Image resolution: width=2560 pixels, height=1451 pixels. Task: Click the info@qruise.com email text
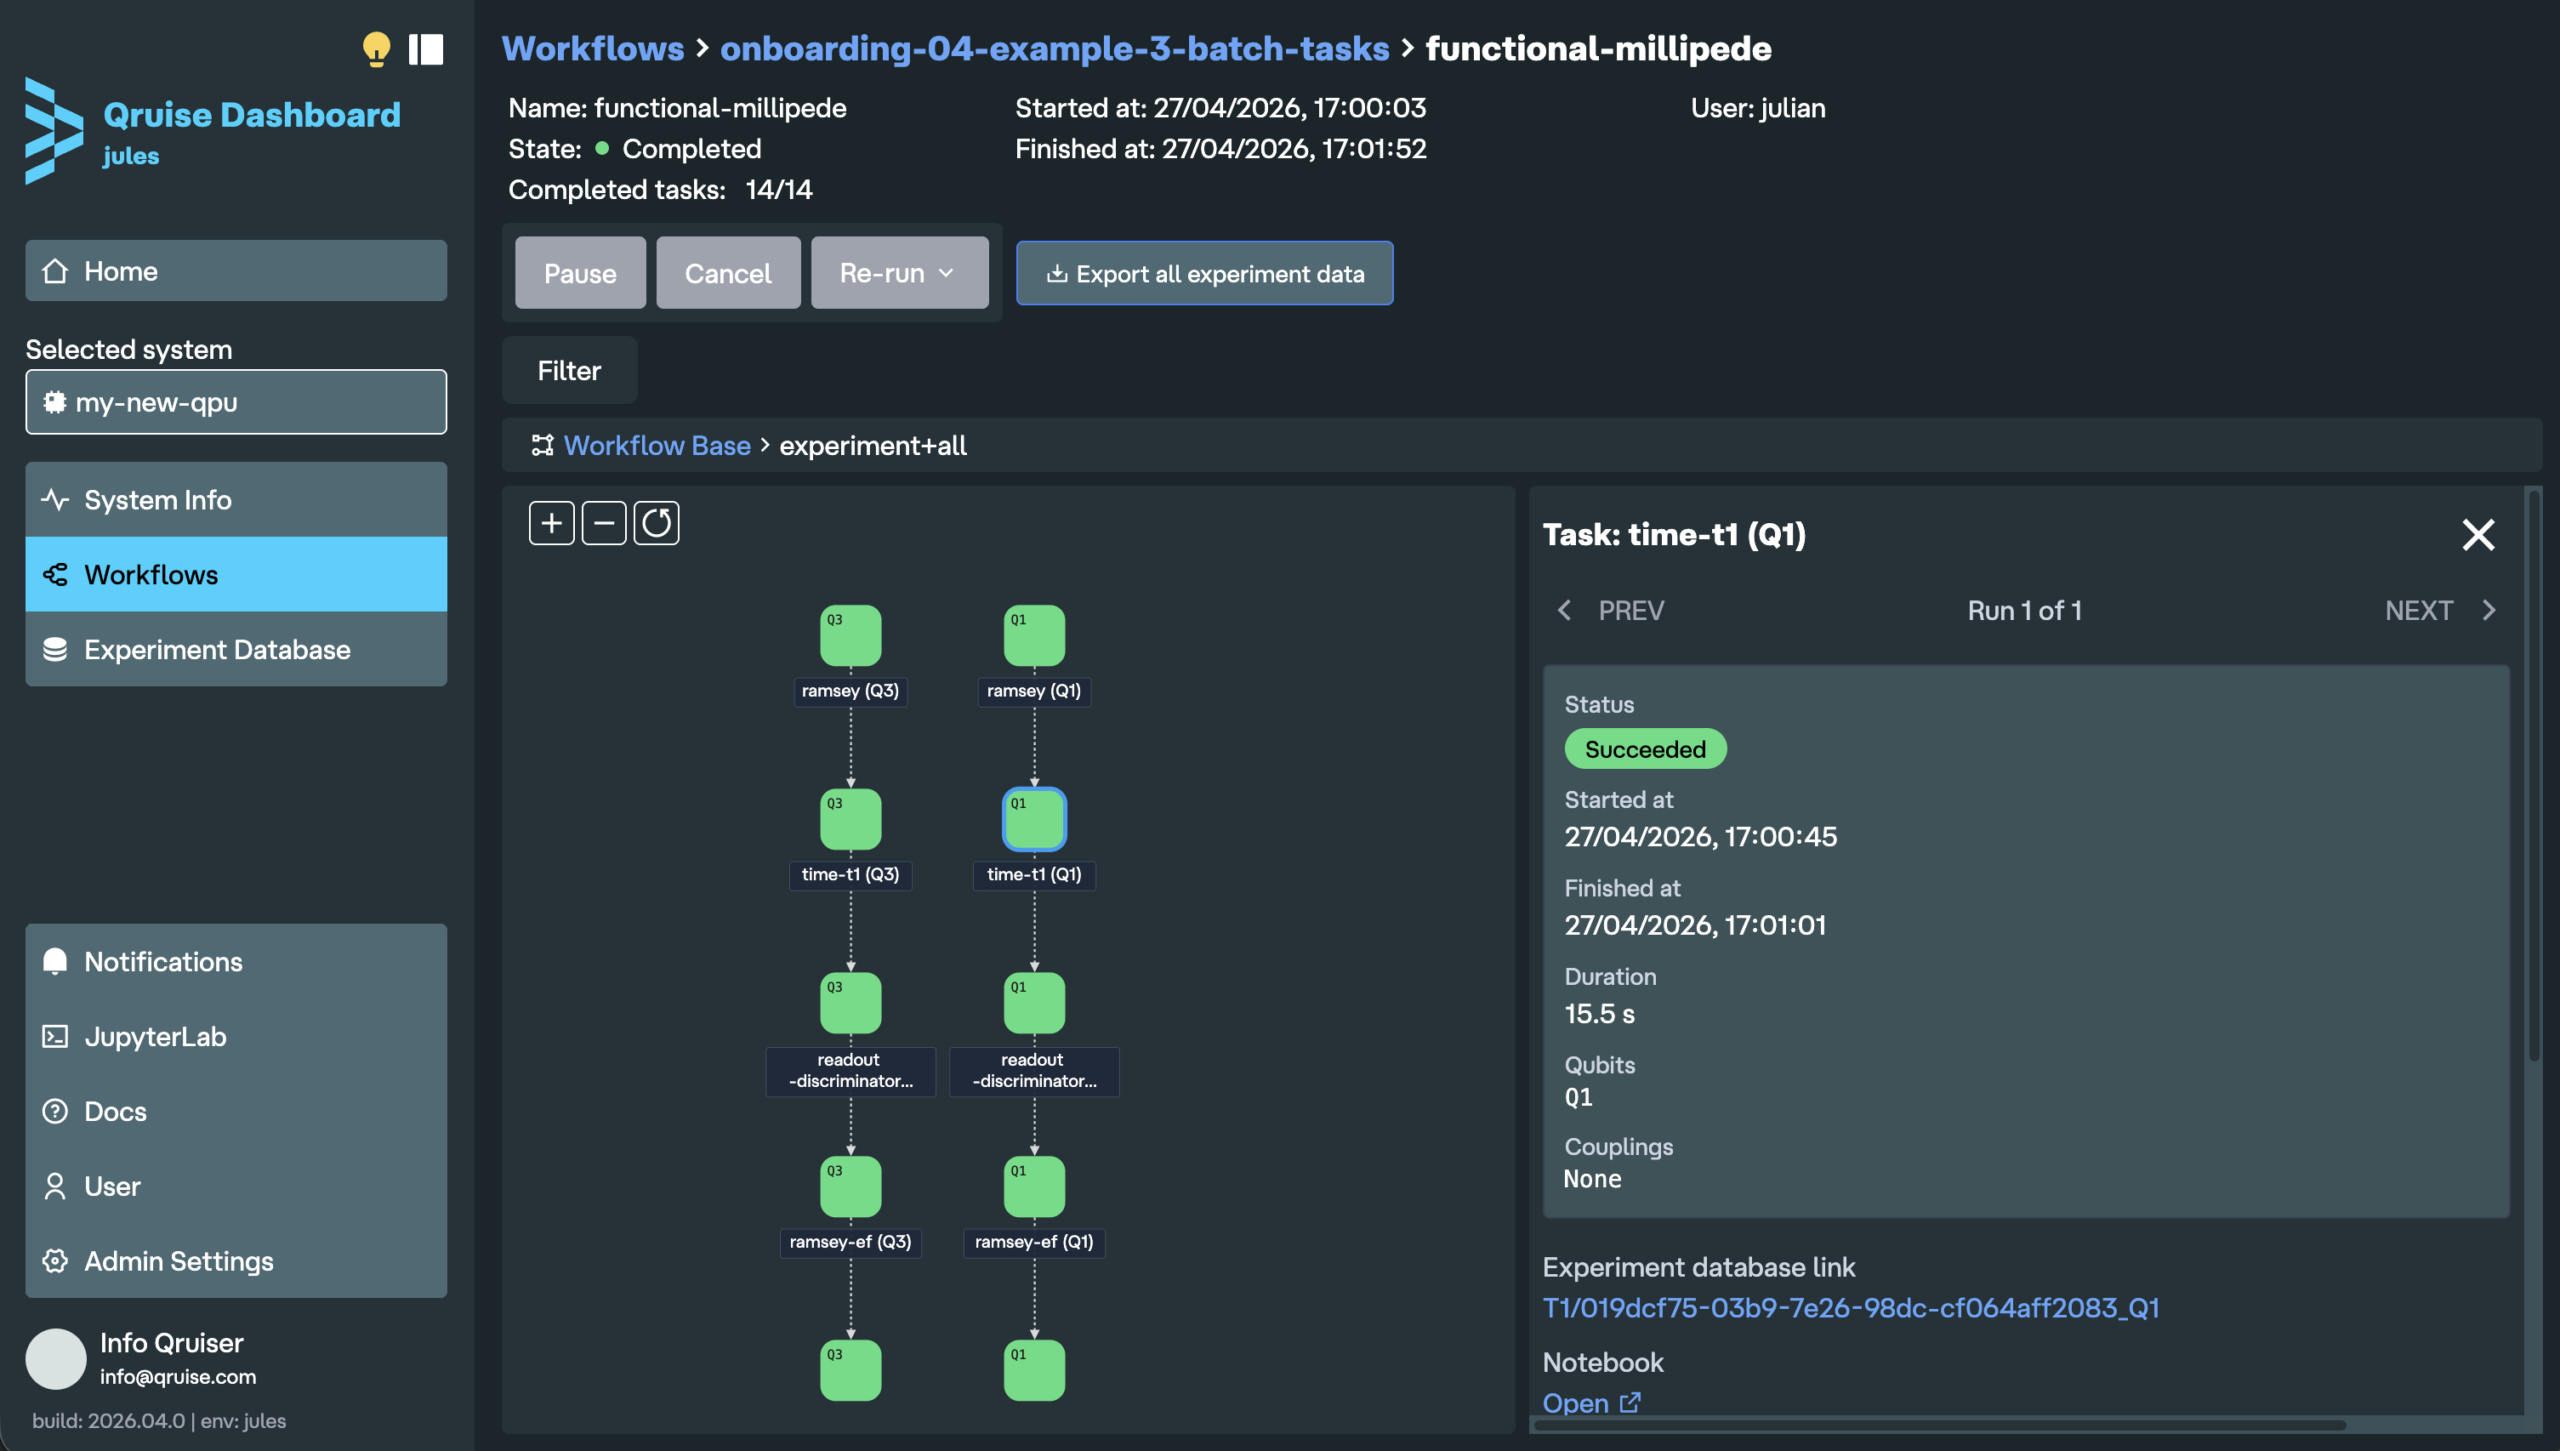point(178,1376)
